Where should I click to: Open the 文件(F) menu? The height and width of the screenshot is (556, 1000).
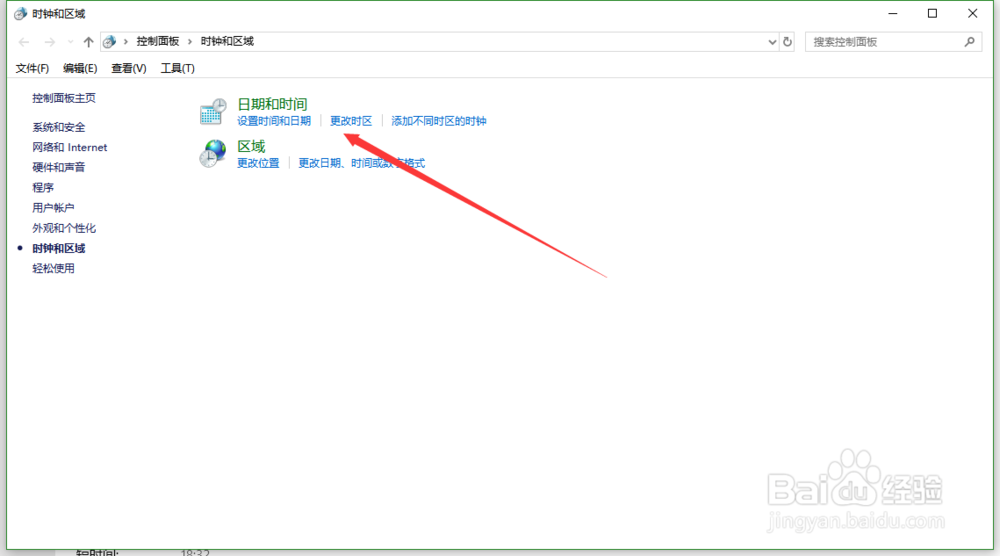click(x=32, y=68)
